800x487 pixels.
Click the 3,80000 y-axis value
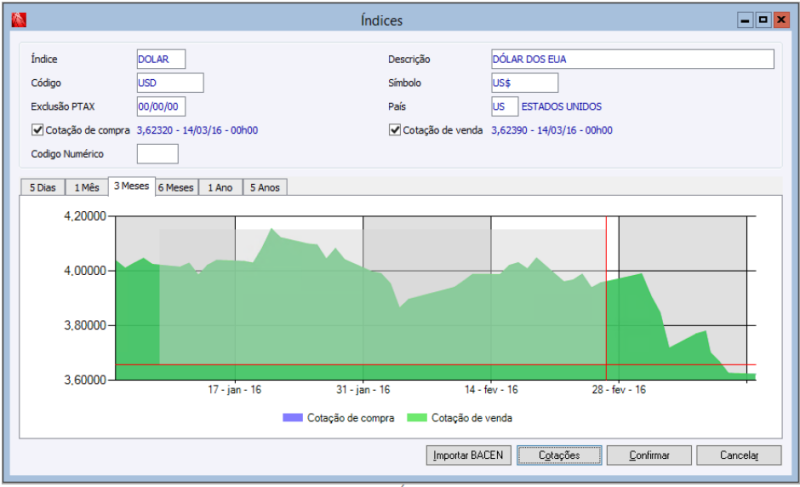[85, 325]
